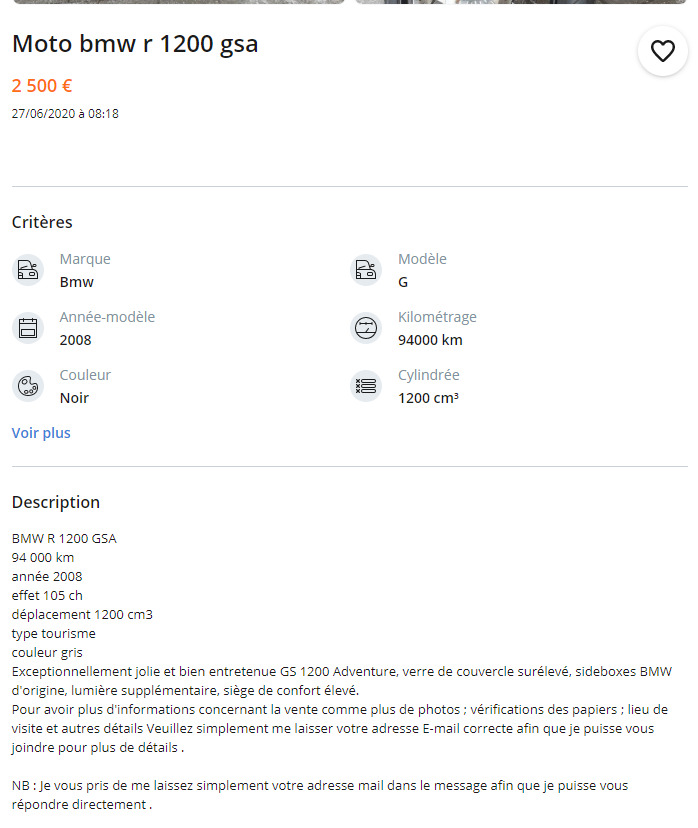Click the 1200 cm³ displacement value
The height and width of the screenshot is (828, 698).
[428, 398]
